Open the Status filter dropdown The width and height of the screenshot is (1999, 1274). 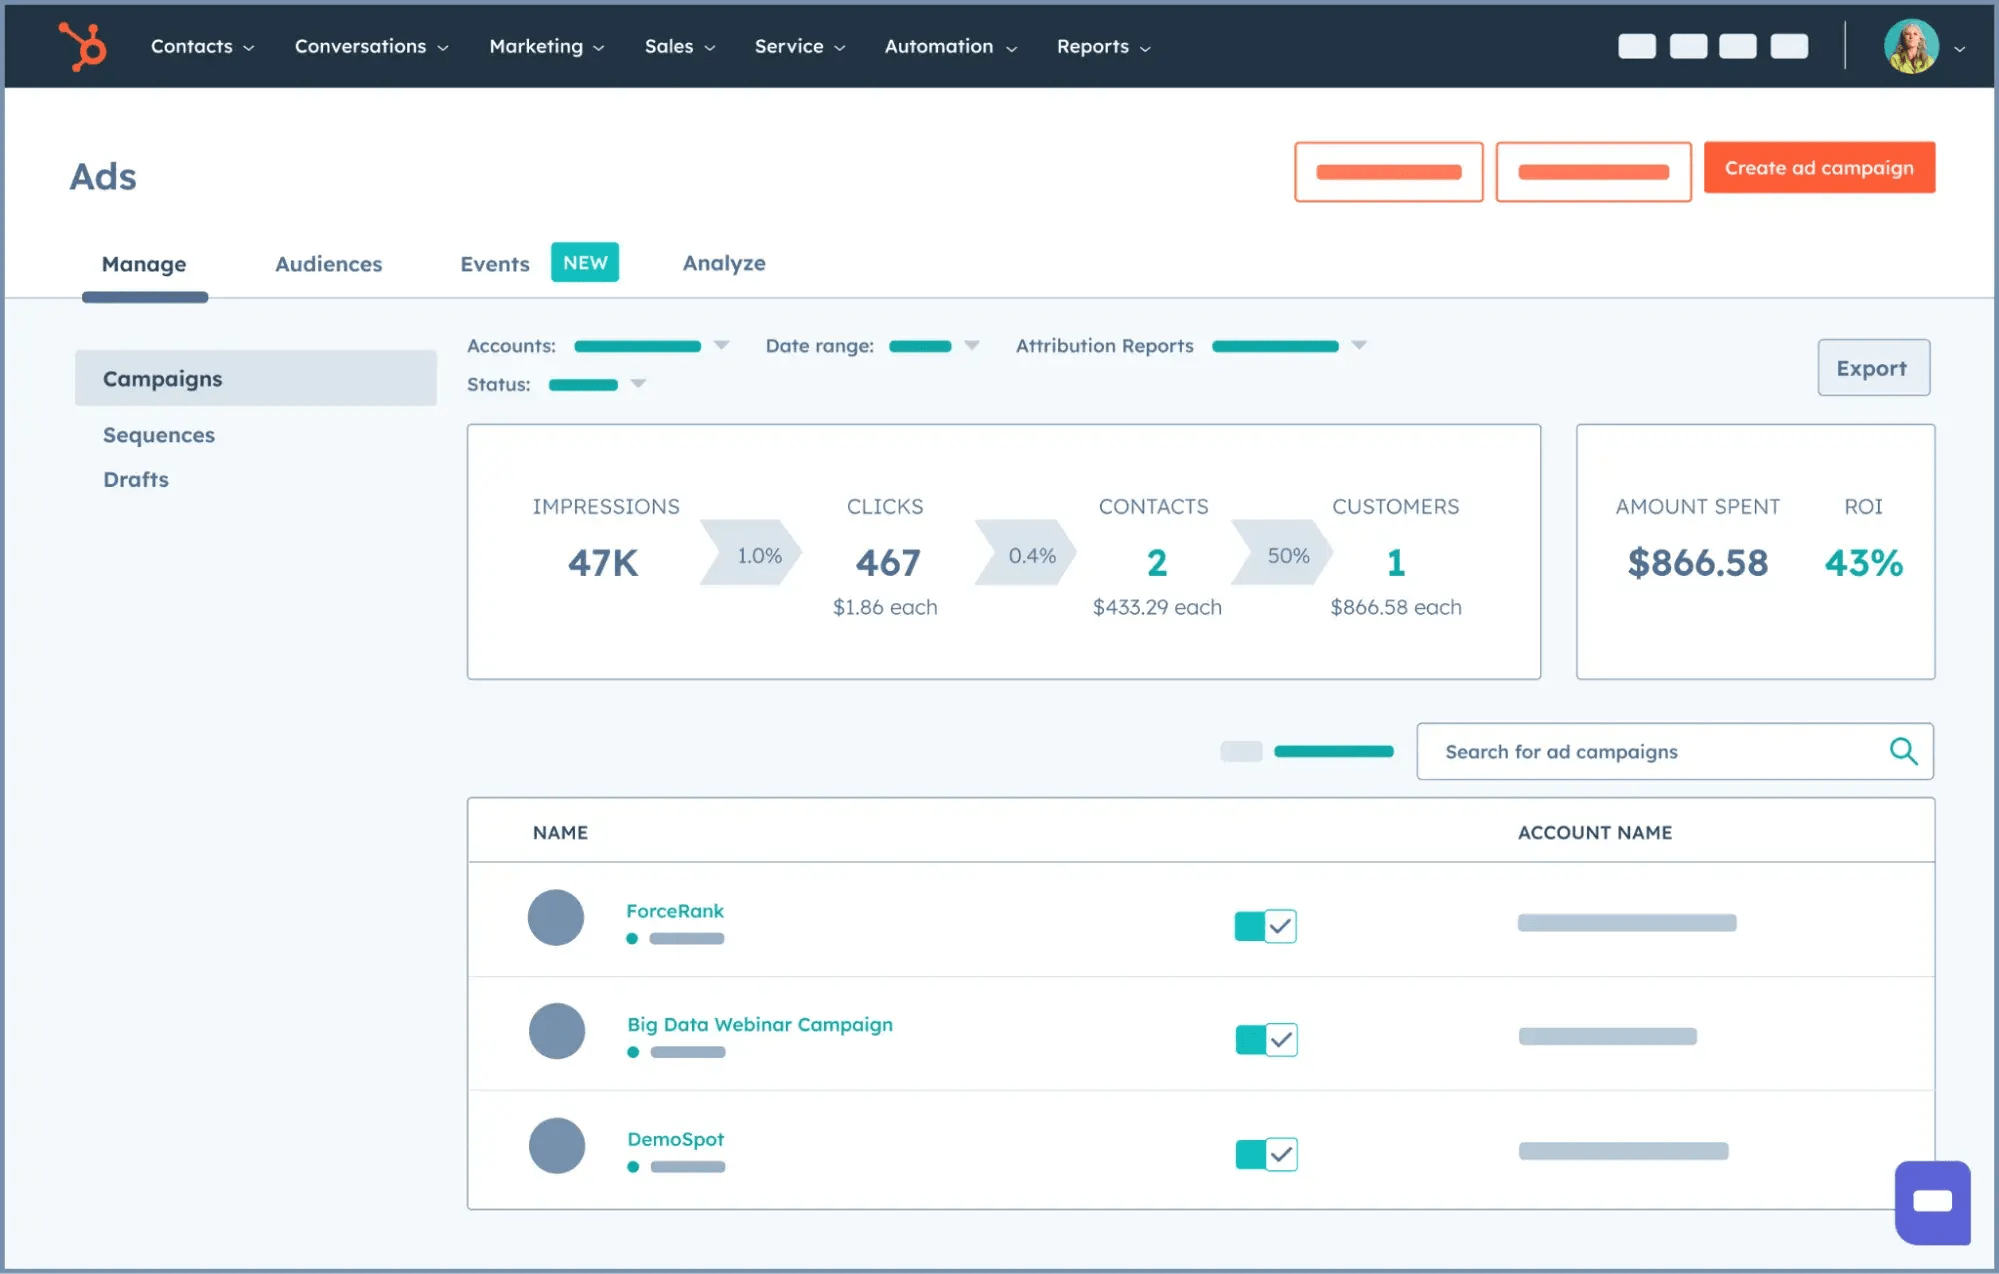pyautogui.click(x=639, y=384)
